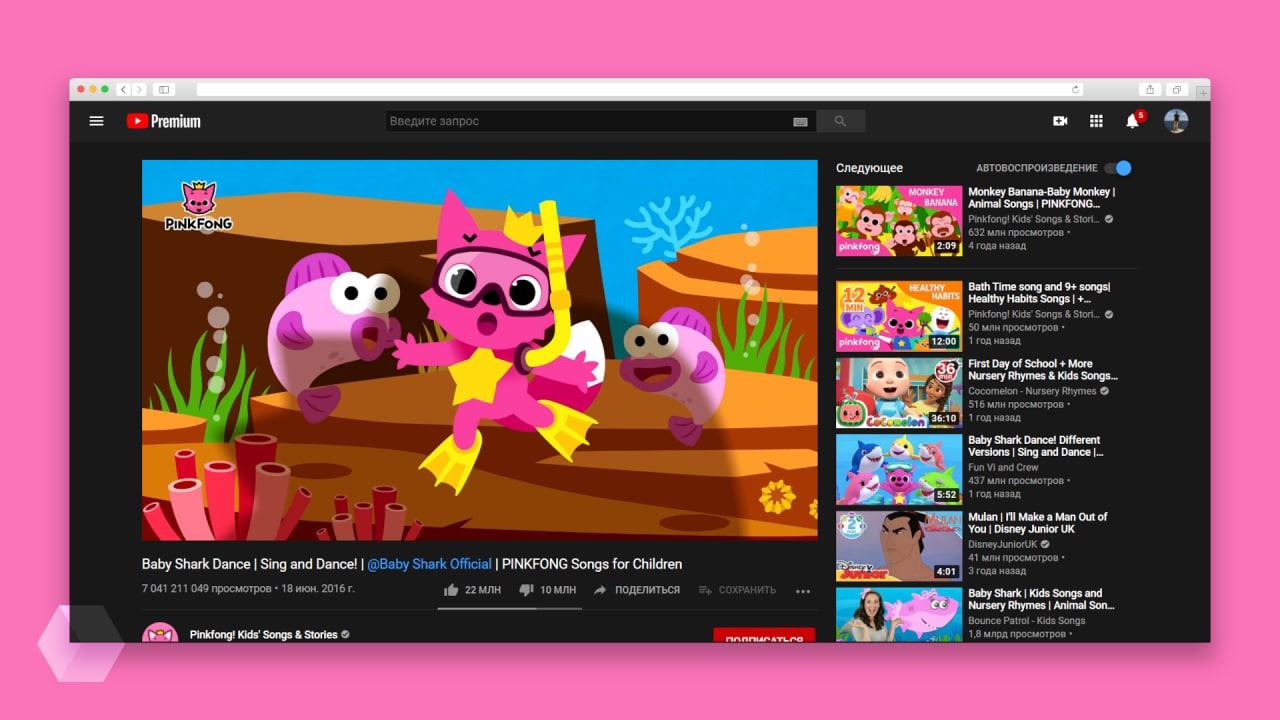
Task: Click Safari forward navigation arrow
Action: click(139, 90)
